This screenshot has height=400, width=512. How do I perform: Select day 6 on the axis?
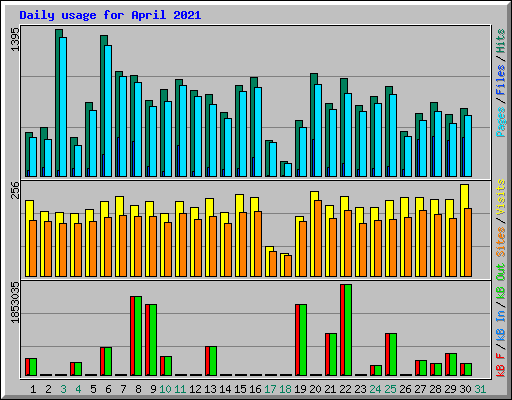click(108, 389)
